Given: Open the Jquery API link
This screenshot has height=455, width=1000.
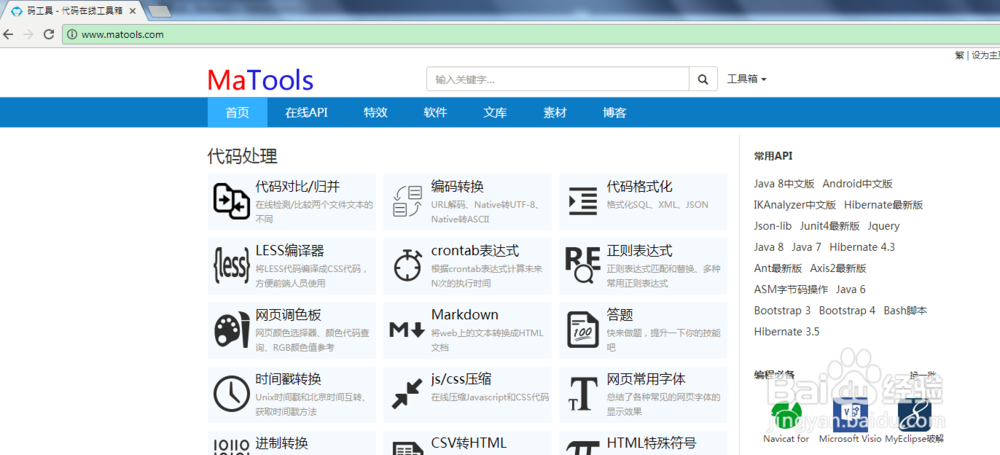Looking at the screenshot, I should coord(883,226).
